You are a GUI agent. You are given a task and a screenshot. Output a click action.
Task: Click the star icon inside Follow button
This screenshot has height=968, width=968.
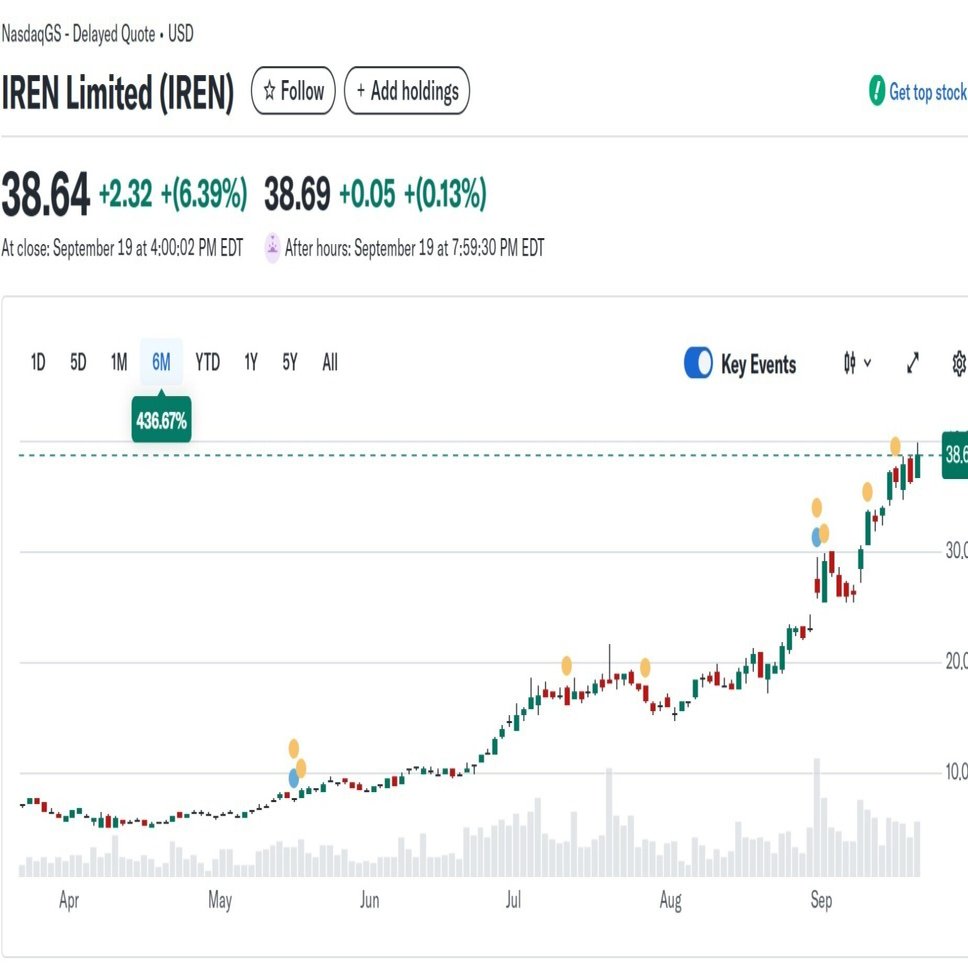point(268,91)
